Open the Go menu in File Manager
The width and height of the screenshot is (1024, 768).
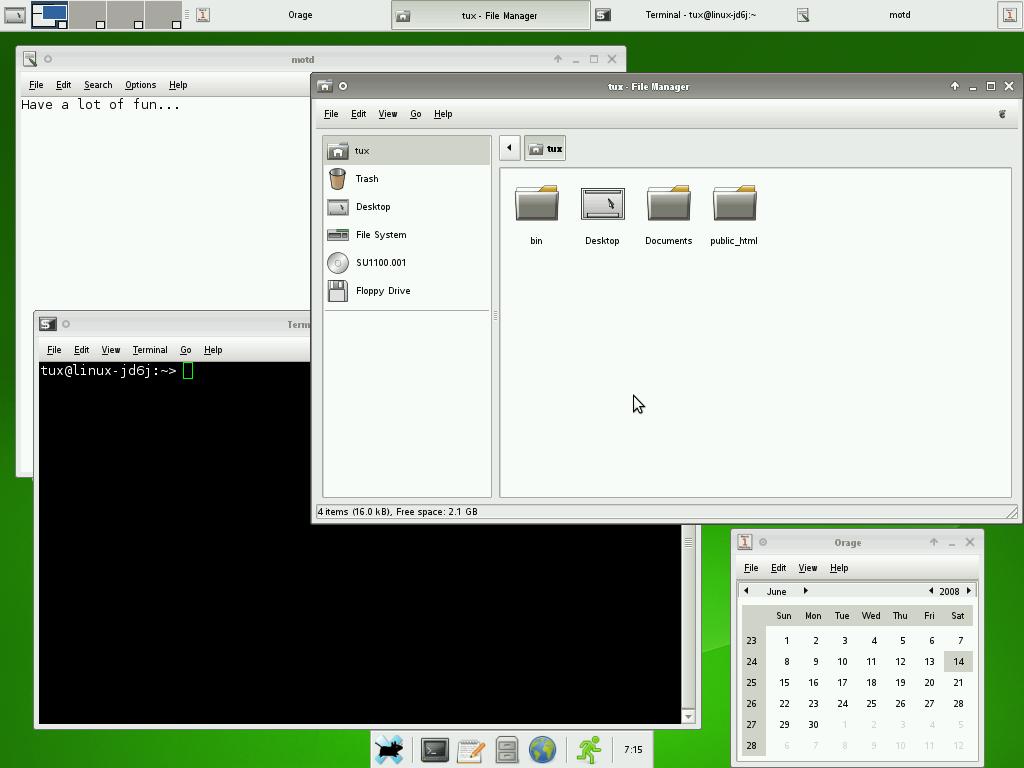coord(415,114)
